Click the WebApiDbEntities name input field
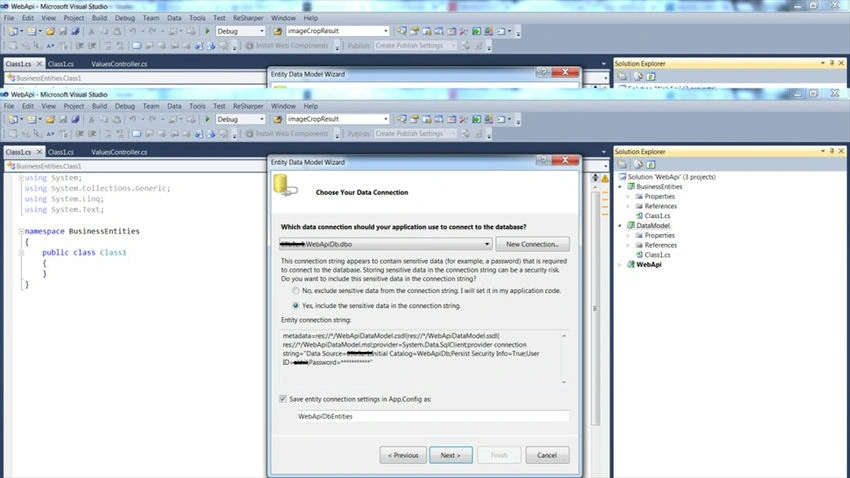The image size is (850, 478). [x=433, y=416]
